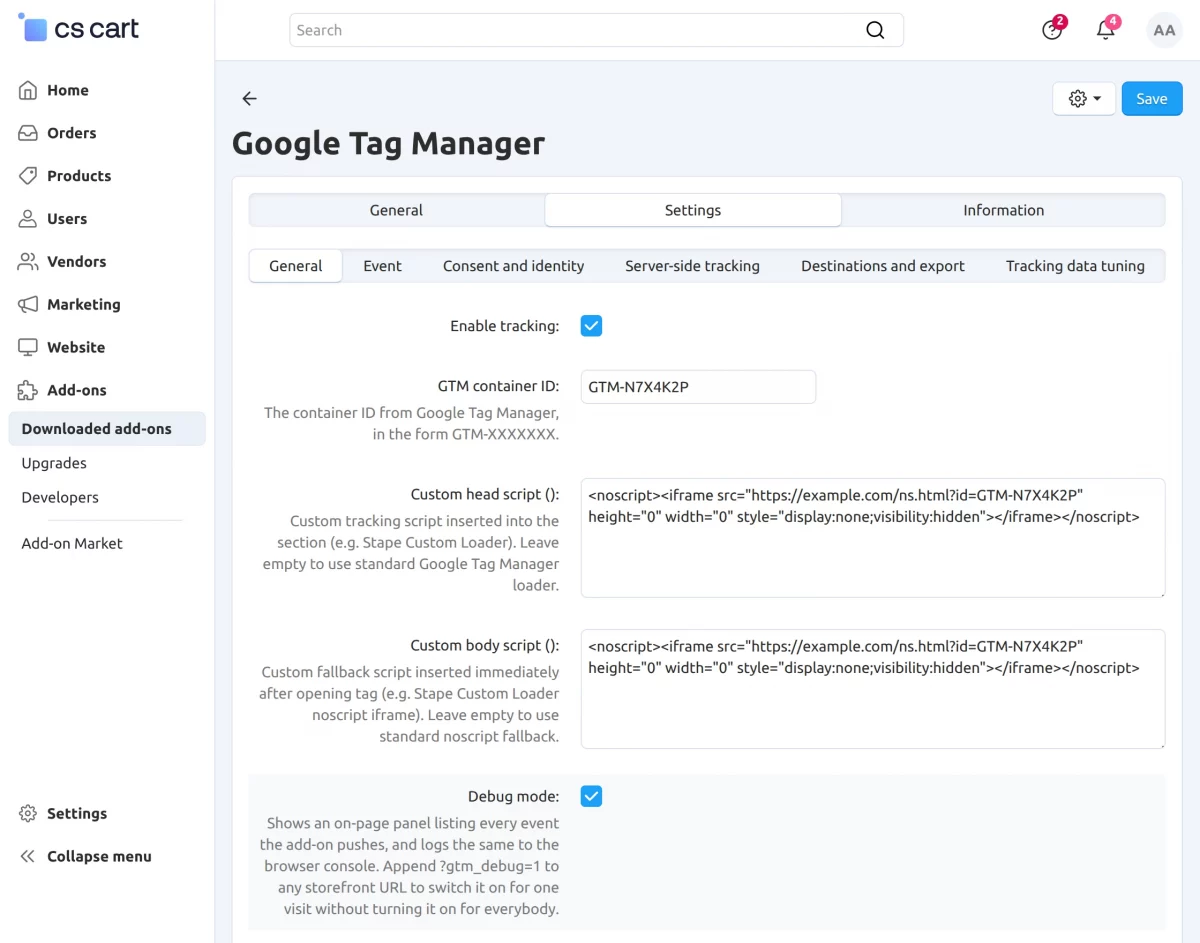The height and width of the screenshot is (943, 1200).
Task: Click the CS-Cart logo
Action: point(79,28)
